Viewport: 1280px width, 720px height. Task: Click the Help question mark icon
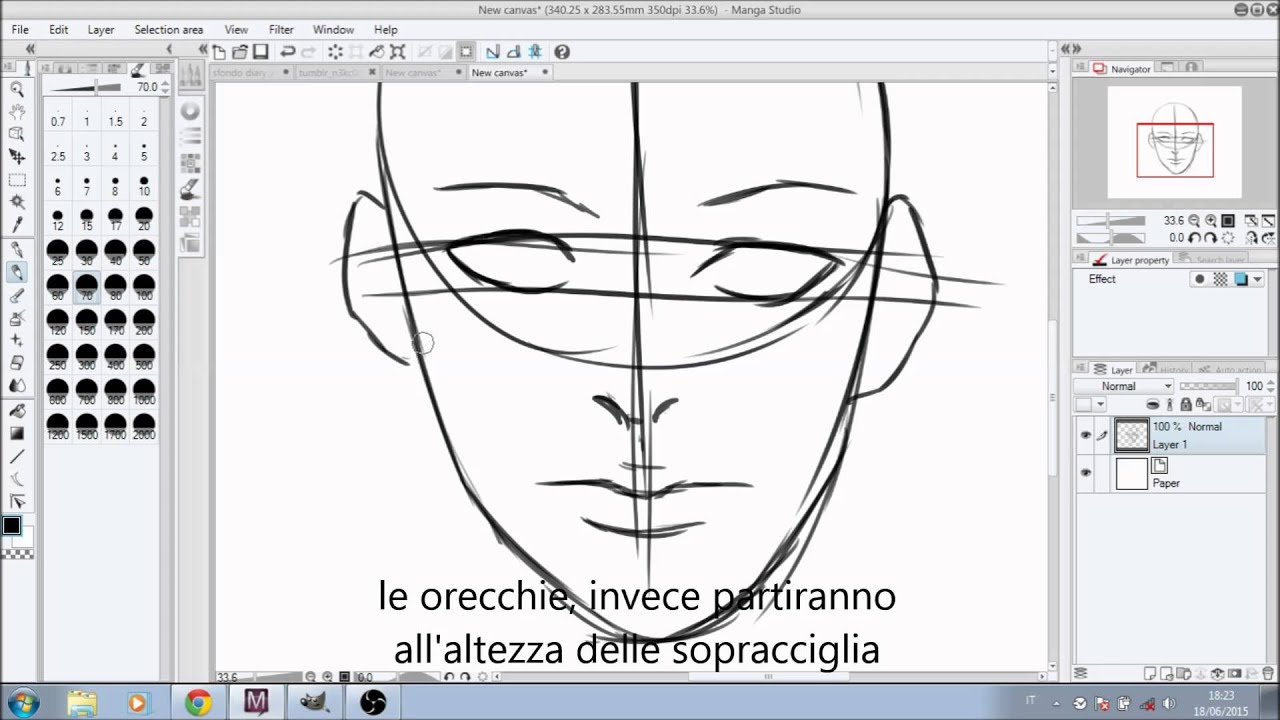[562, 52]
